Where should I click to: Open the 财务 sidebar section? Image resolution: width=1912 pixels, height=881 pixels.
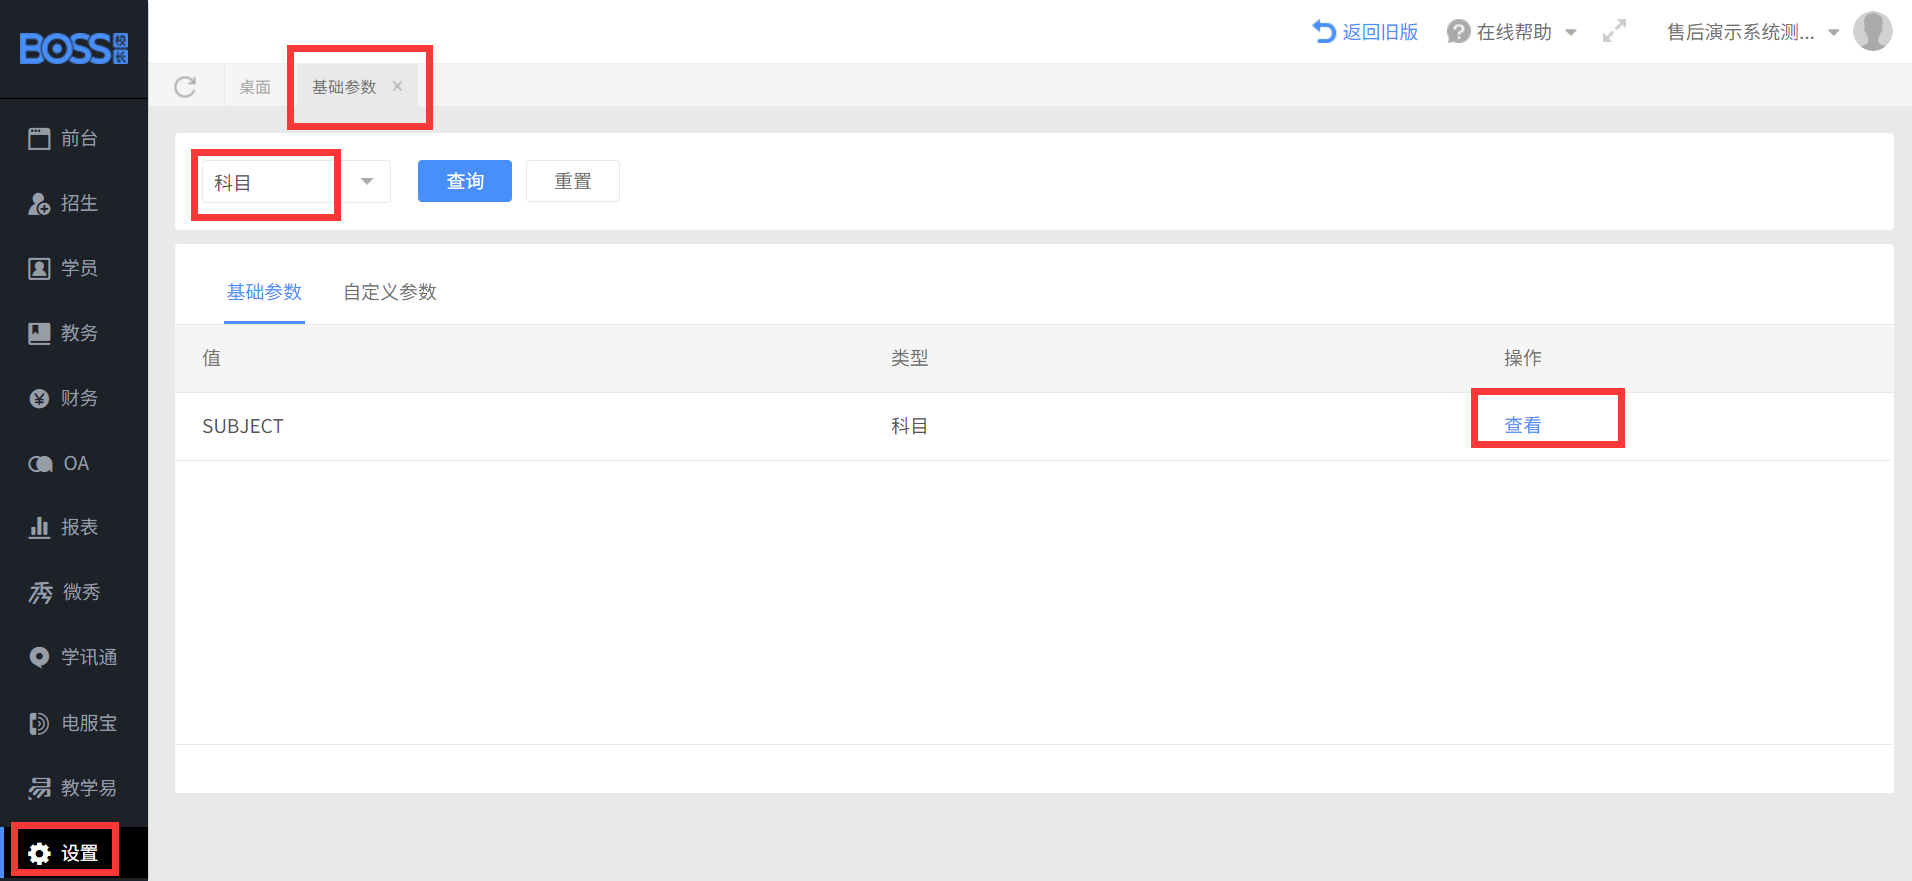tap(63, 398)
